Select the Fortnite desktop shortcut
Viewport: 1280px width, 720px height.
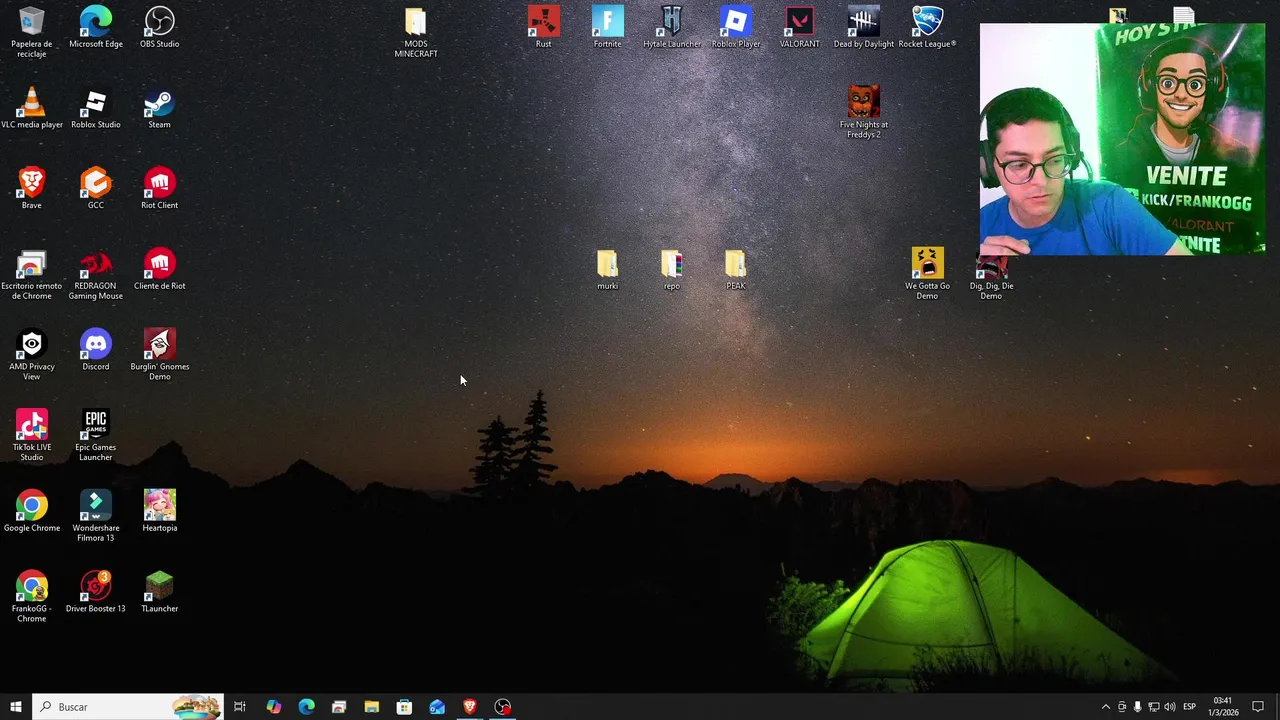608,27
